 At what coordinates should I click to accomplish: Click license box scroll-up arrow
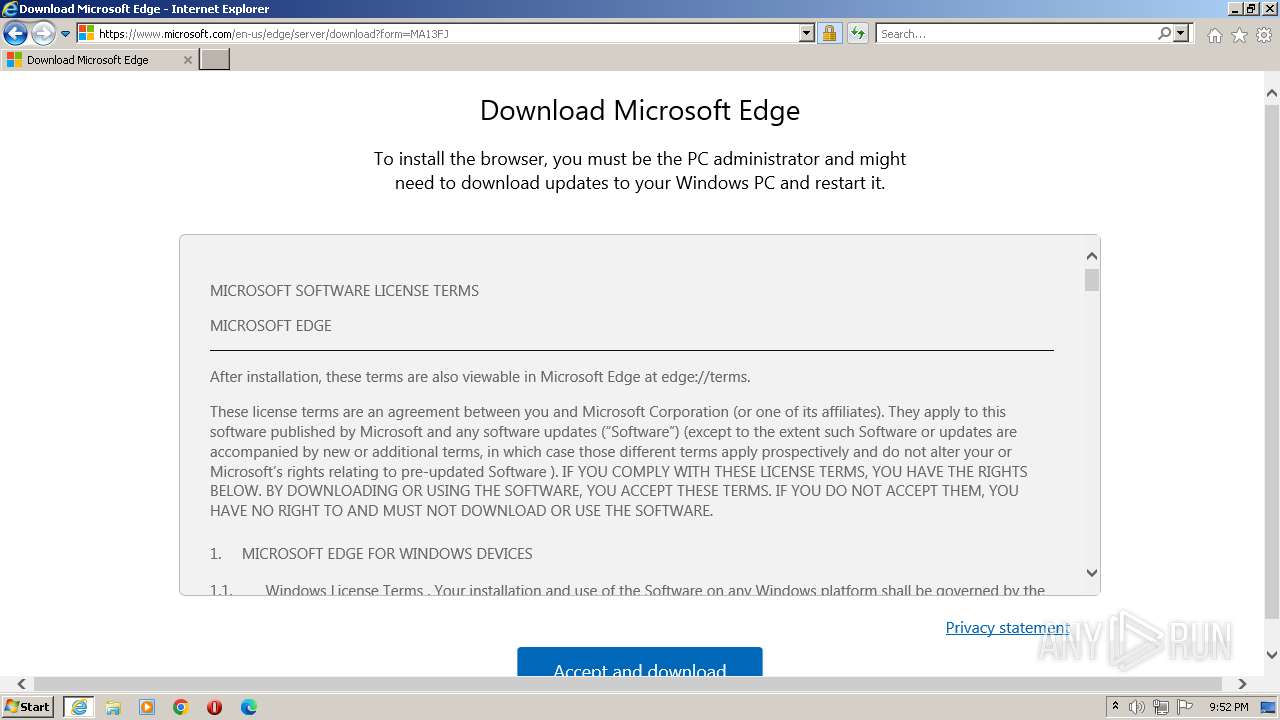point(1092,257)
